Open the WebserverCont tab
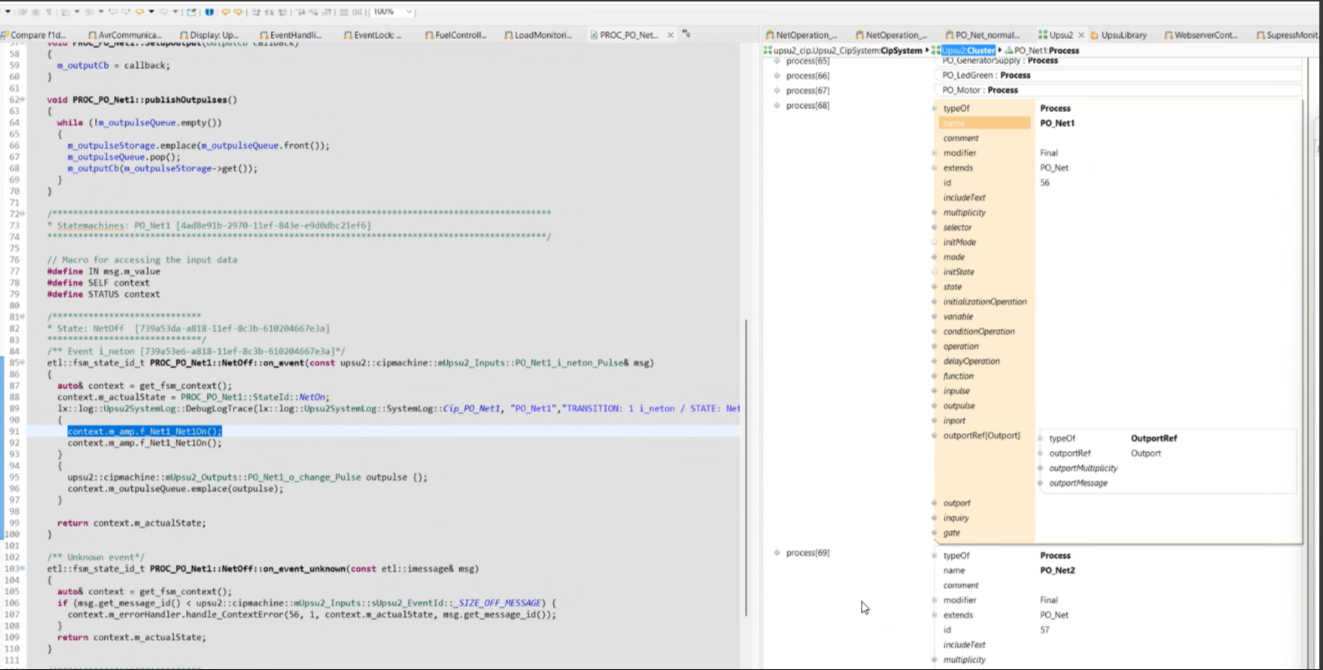The width and height of the screenshot is (1323, 670). point(1205,35)
